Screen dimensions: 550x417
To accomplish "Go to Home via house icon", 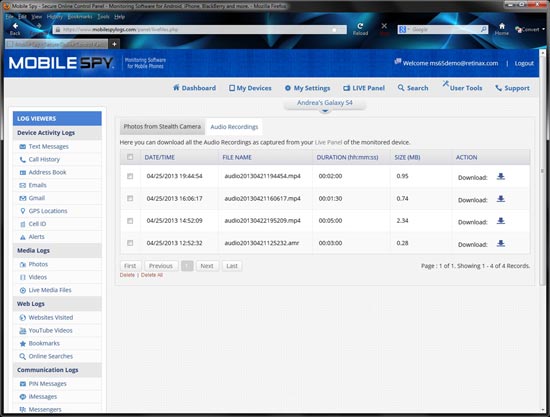I will click(502, 26).
